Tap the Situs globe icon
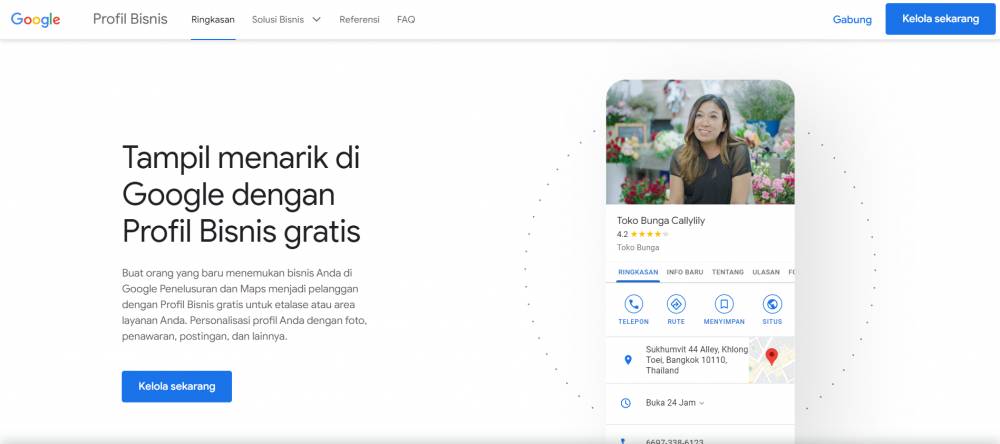Screen dimensions: 1000x444 click(x=772, y=304)
